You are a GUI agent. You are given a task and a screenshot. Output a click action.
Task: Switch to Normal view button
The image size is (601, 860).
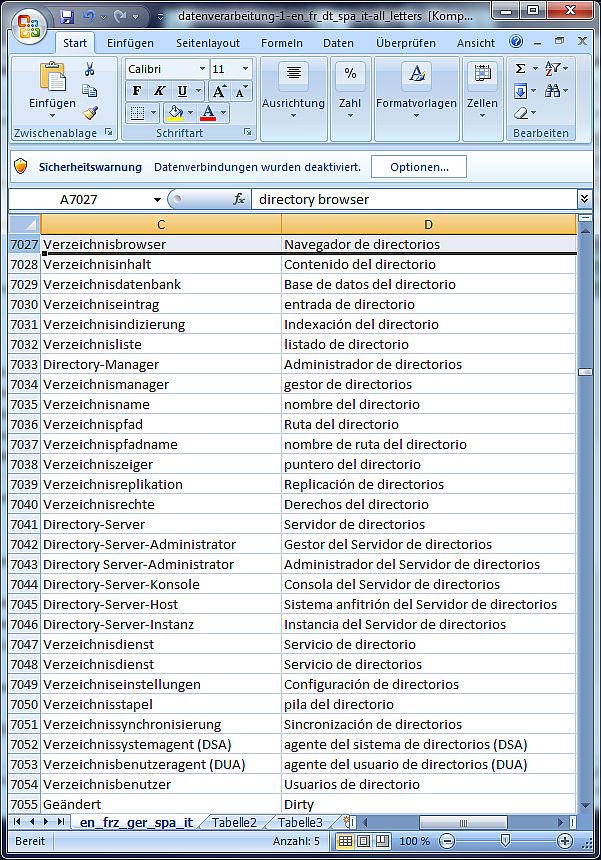pyautogui.click(x=345, y=841)
